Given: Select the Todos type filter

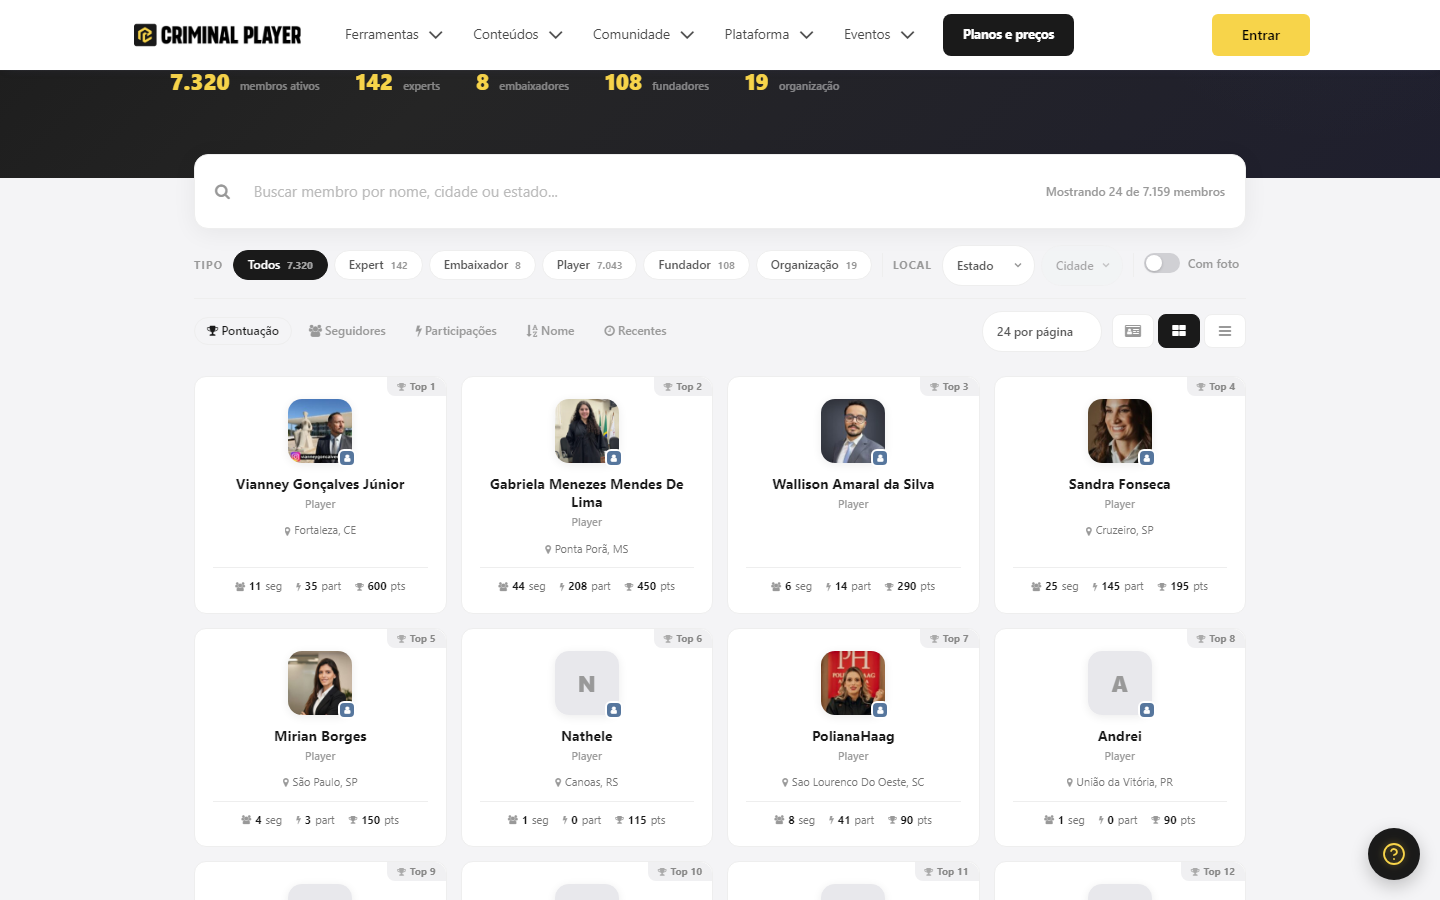Looking at the screenshot, I should click(280, 265).
